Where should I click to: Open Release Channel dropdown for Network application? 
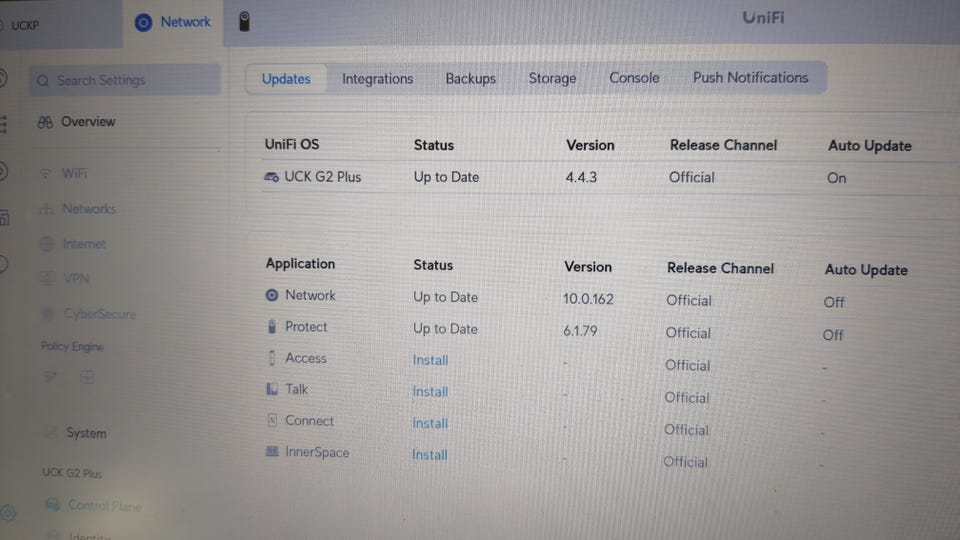coord(689,300)
